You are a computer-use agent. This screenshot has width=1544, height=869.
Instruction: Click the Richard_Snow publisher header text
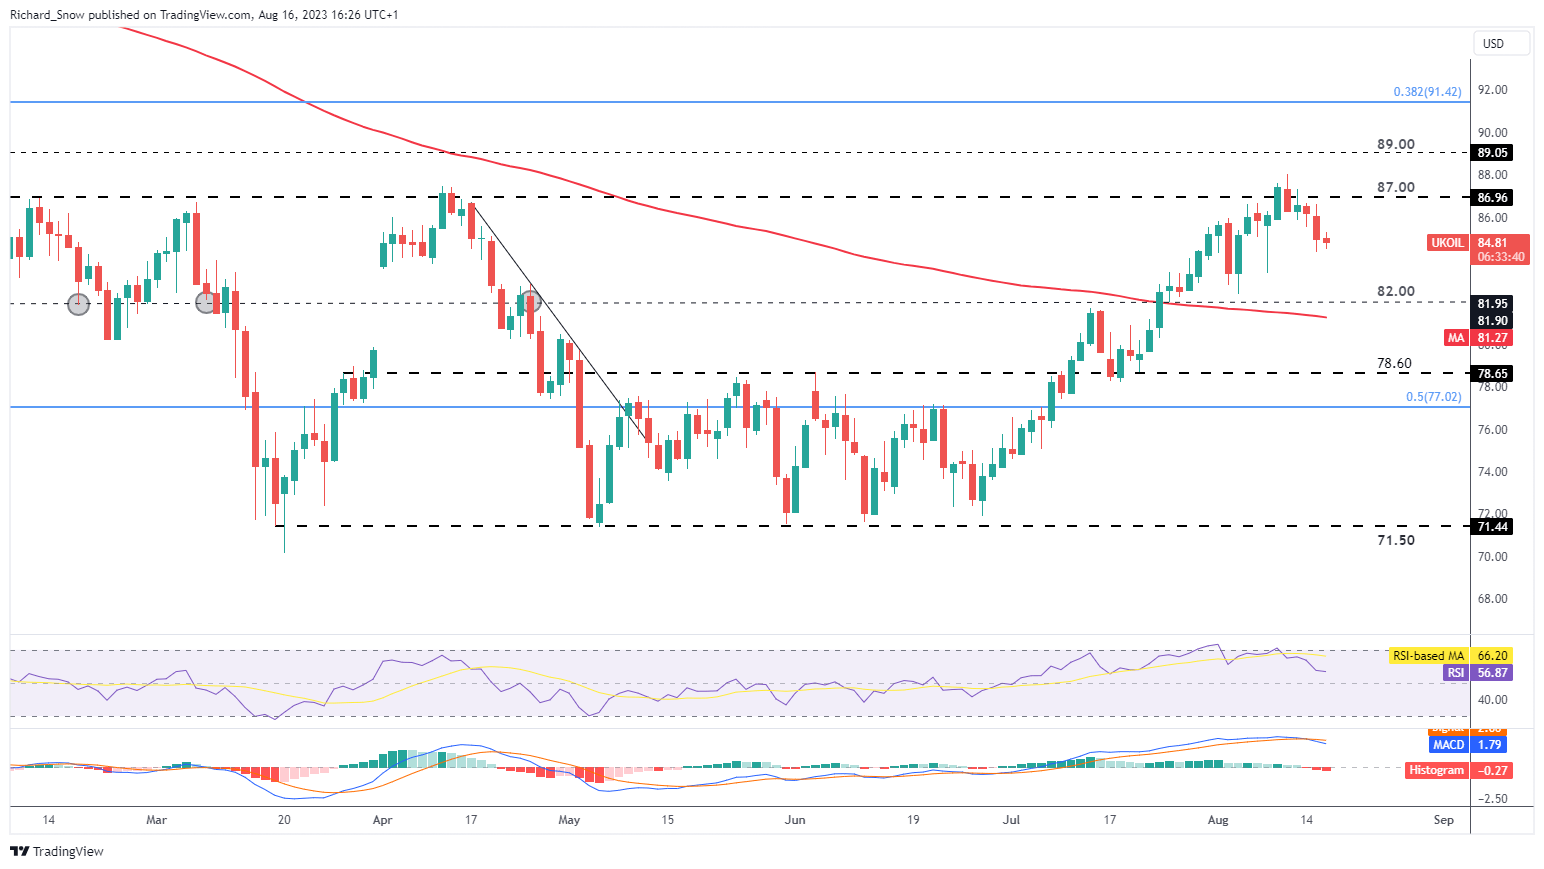[x=47, y=15]
